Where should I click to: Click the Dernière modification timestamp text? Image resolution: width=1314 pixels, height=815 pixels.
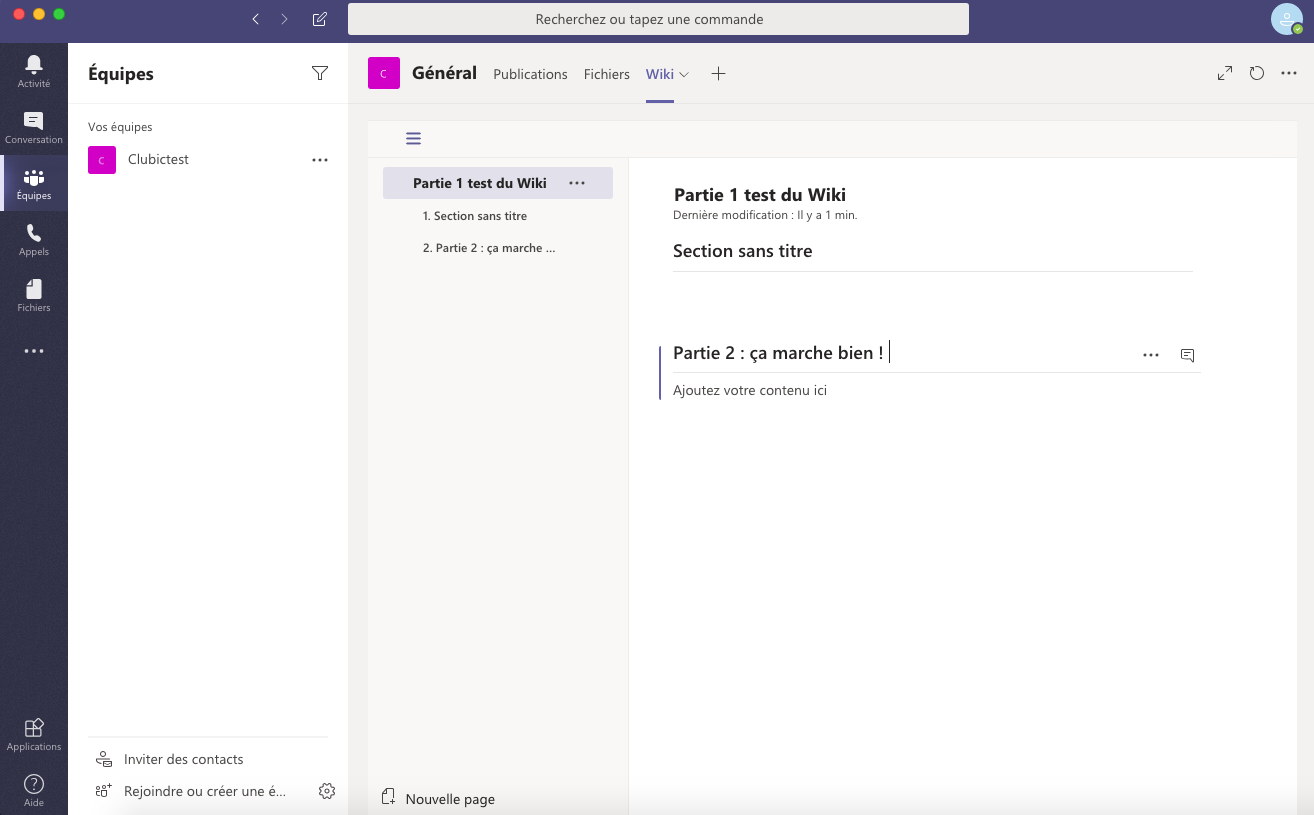[x=766, y=215]
